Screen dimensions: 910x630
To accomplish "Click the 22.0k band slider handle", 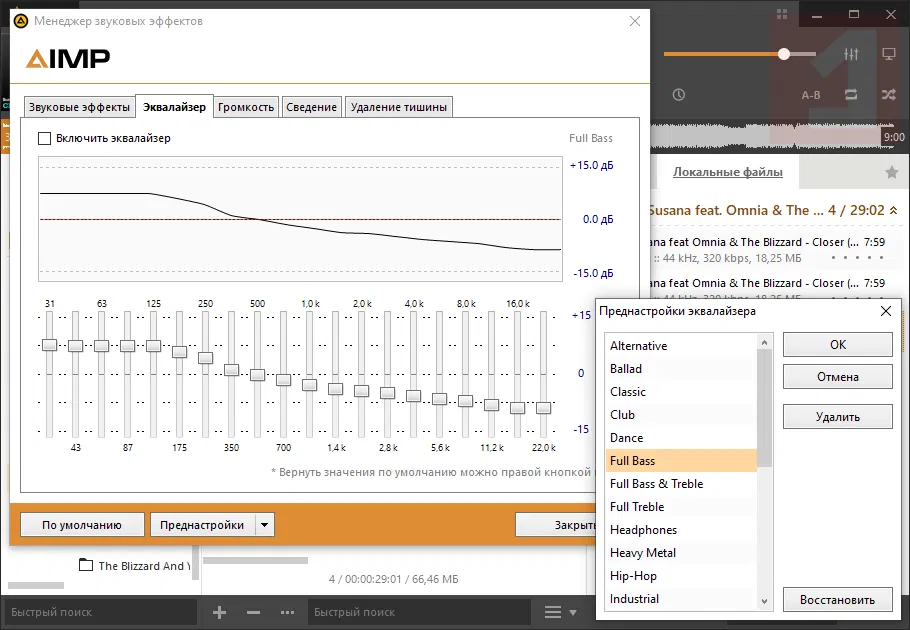I will [544, 408].
